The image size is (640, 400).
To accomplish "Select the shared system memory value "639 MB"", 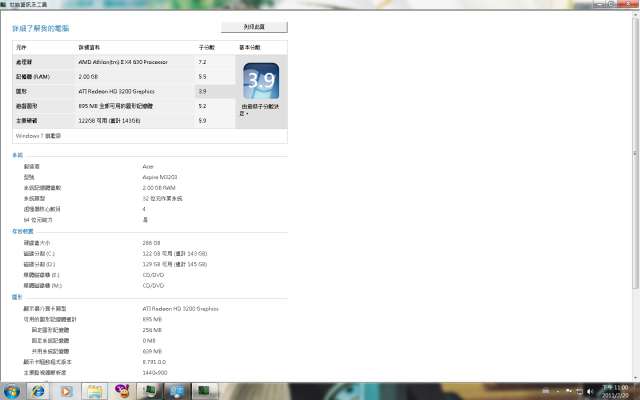I will [152, 351].
